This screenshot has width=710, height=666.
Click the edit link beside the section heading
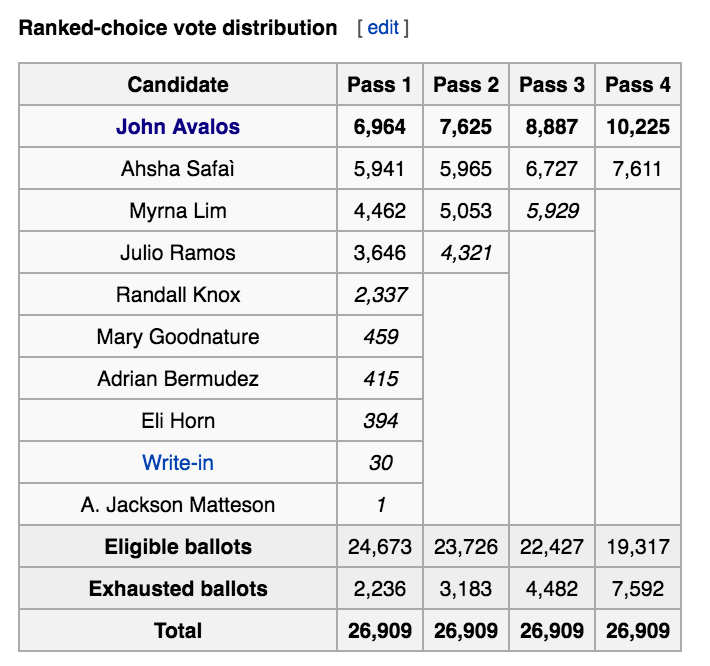tap(383, 28)
